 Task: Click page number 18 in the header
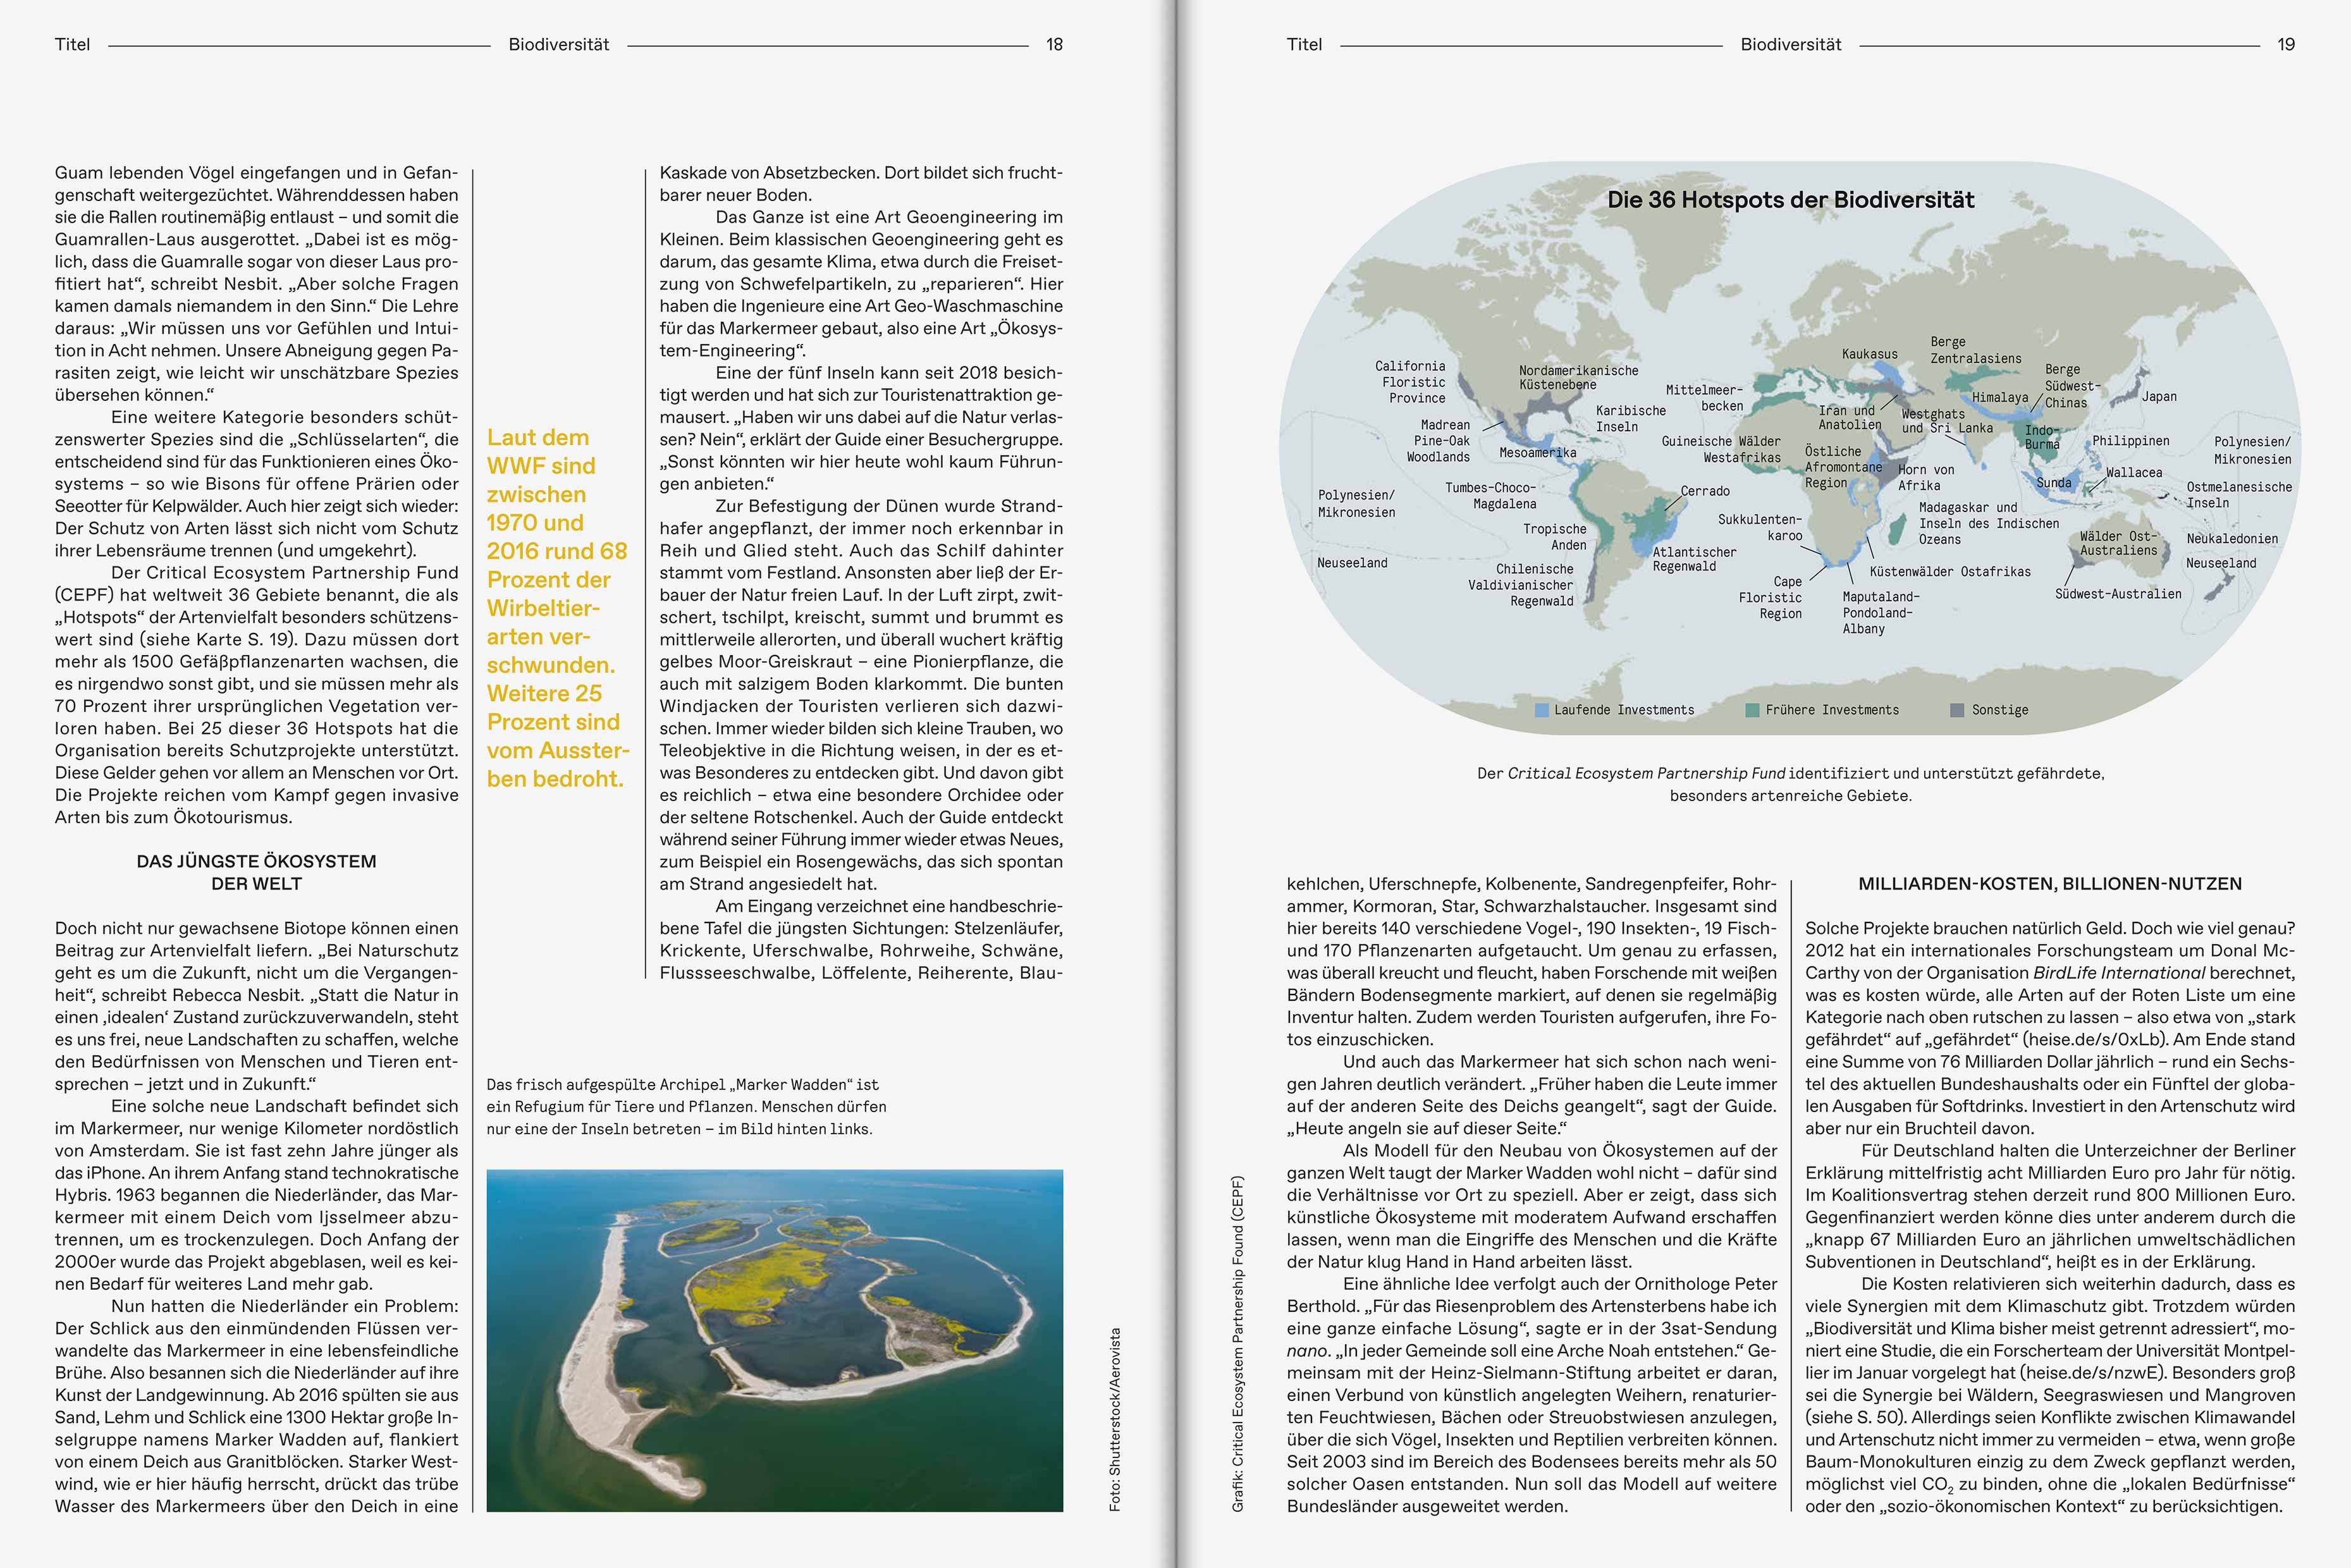click(x=1054, y=45)
